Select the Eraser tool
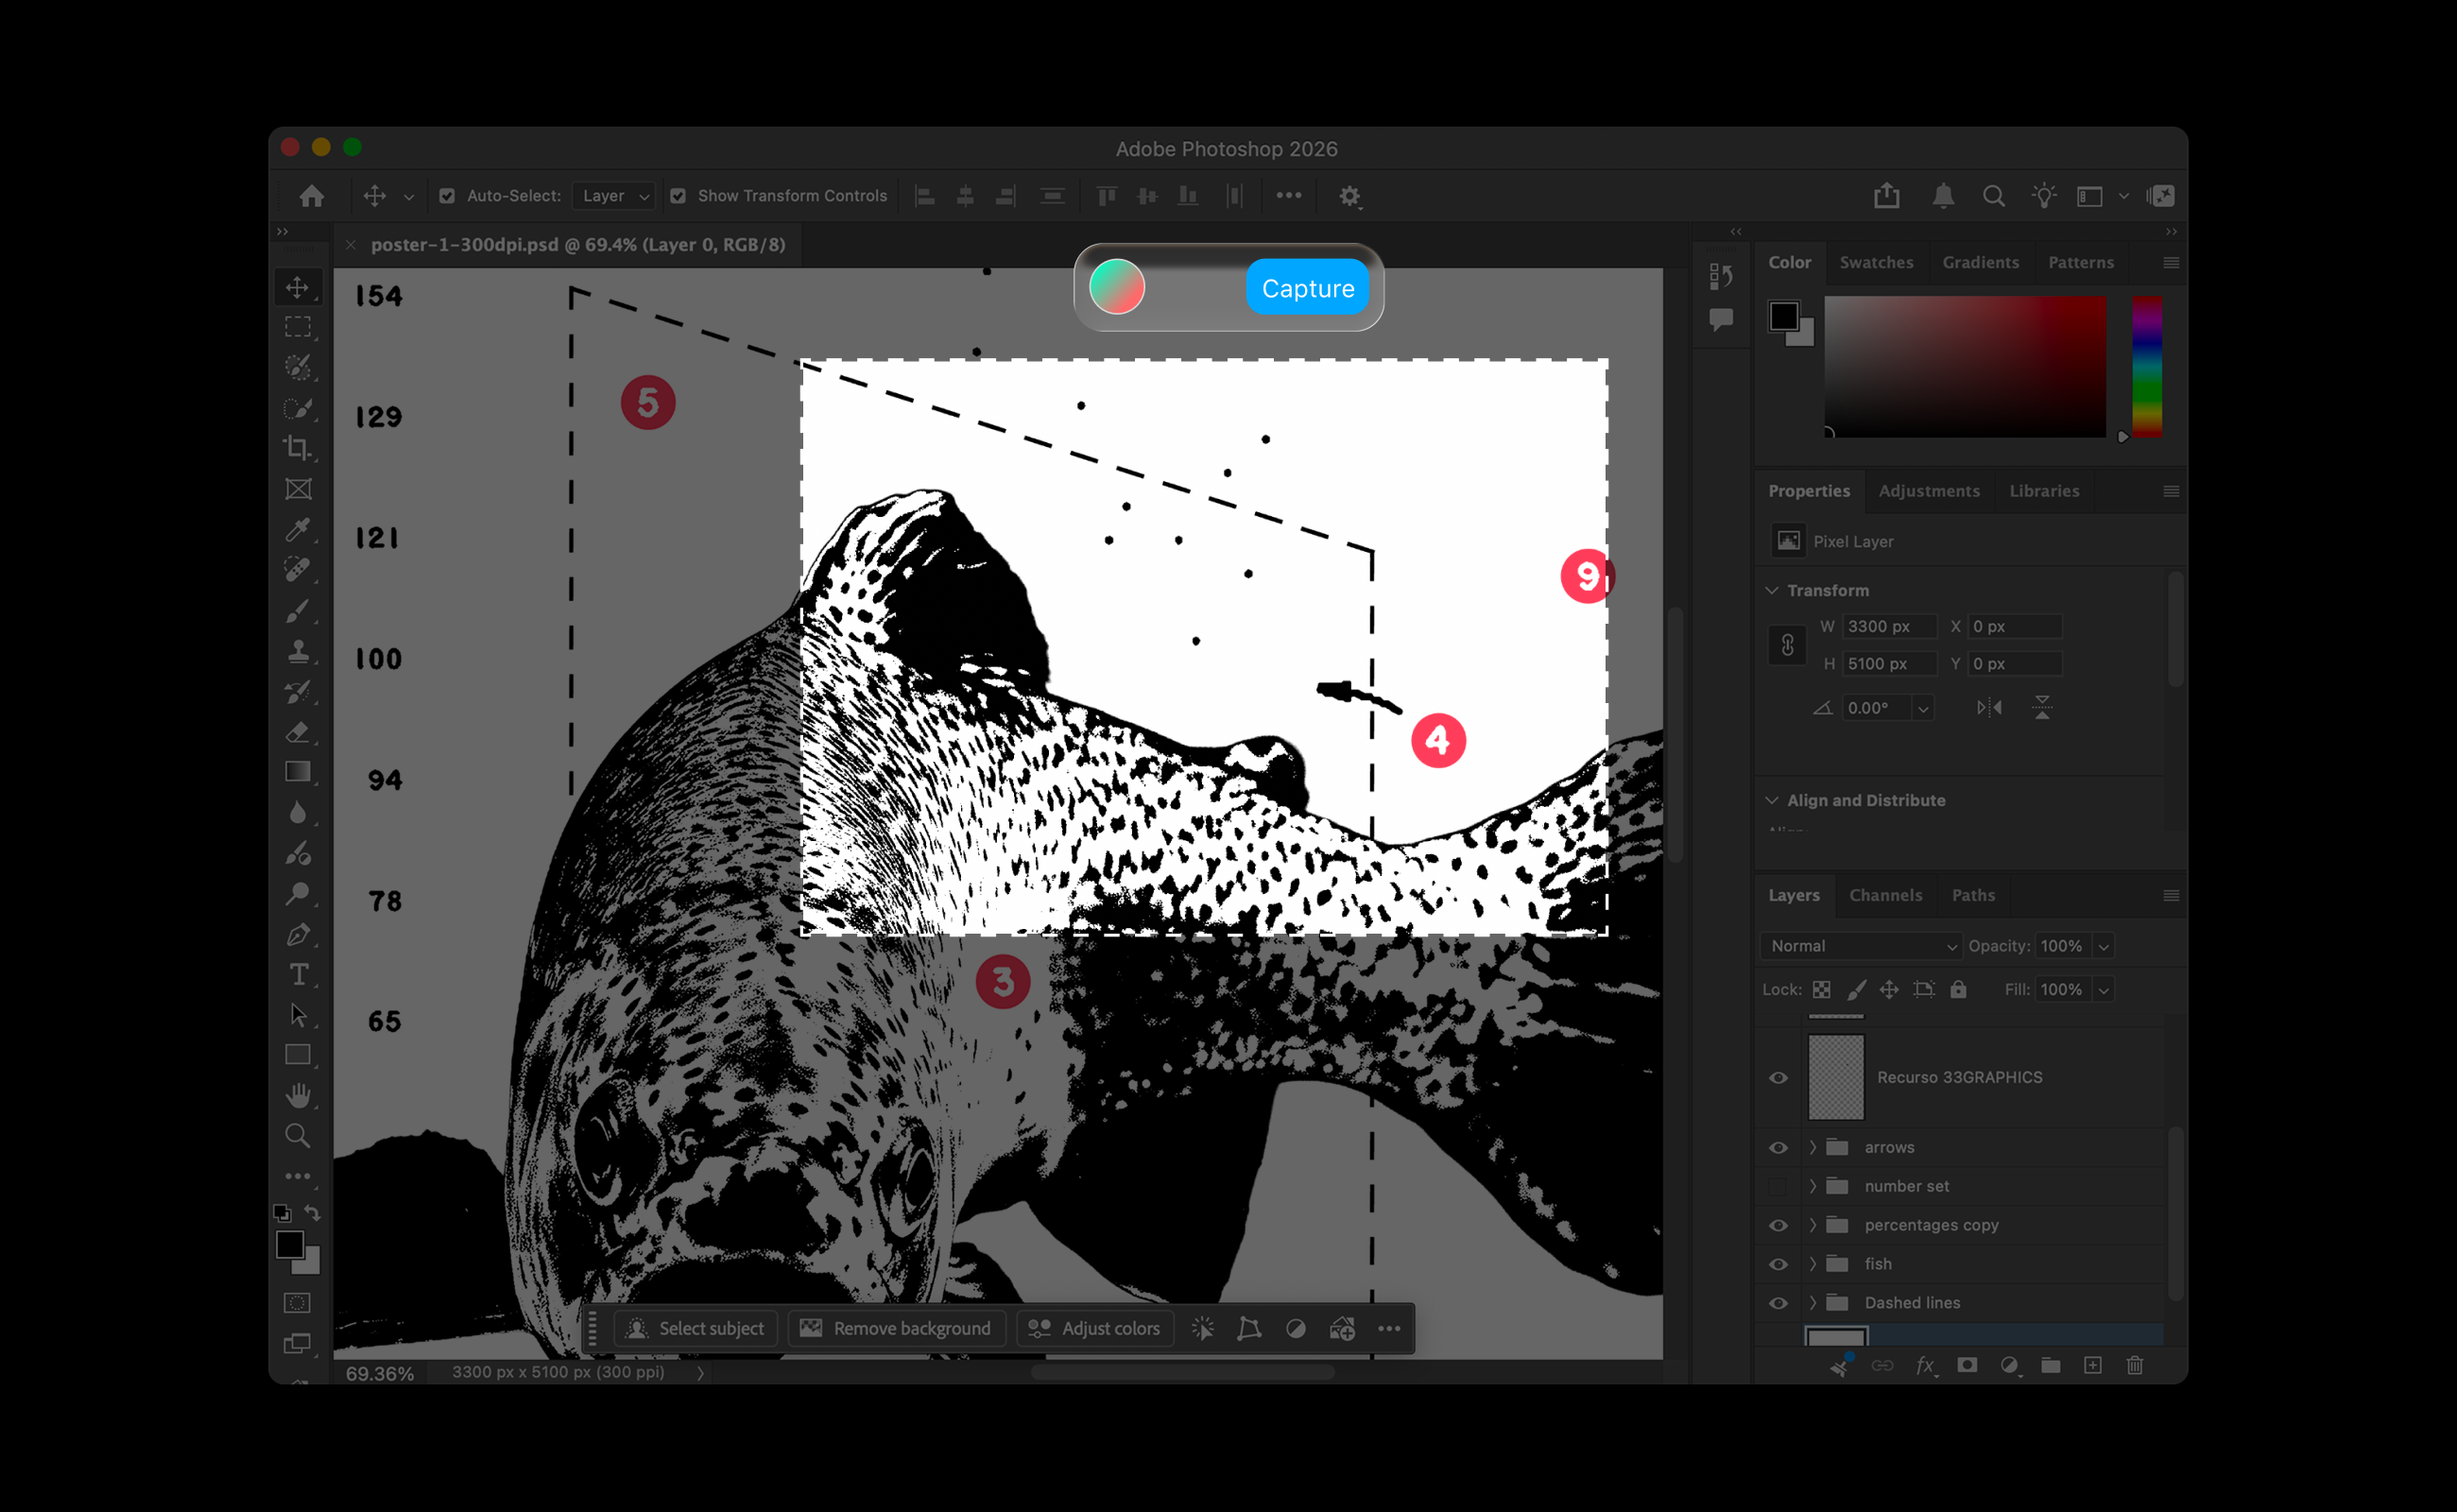This screenshot has width=2457, height=1512. point(297,732)
